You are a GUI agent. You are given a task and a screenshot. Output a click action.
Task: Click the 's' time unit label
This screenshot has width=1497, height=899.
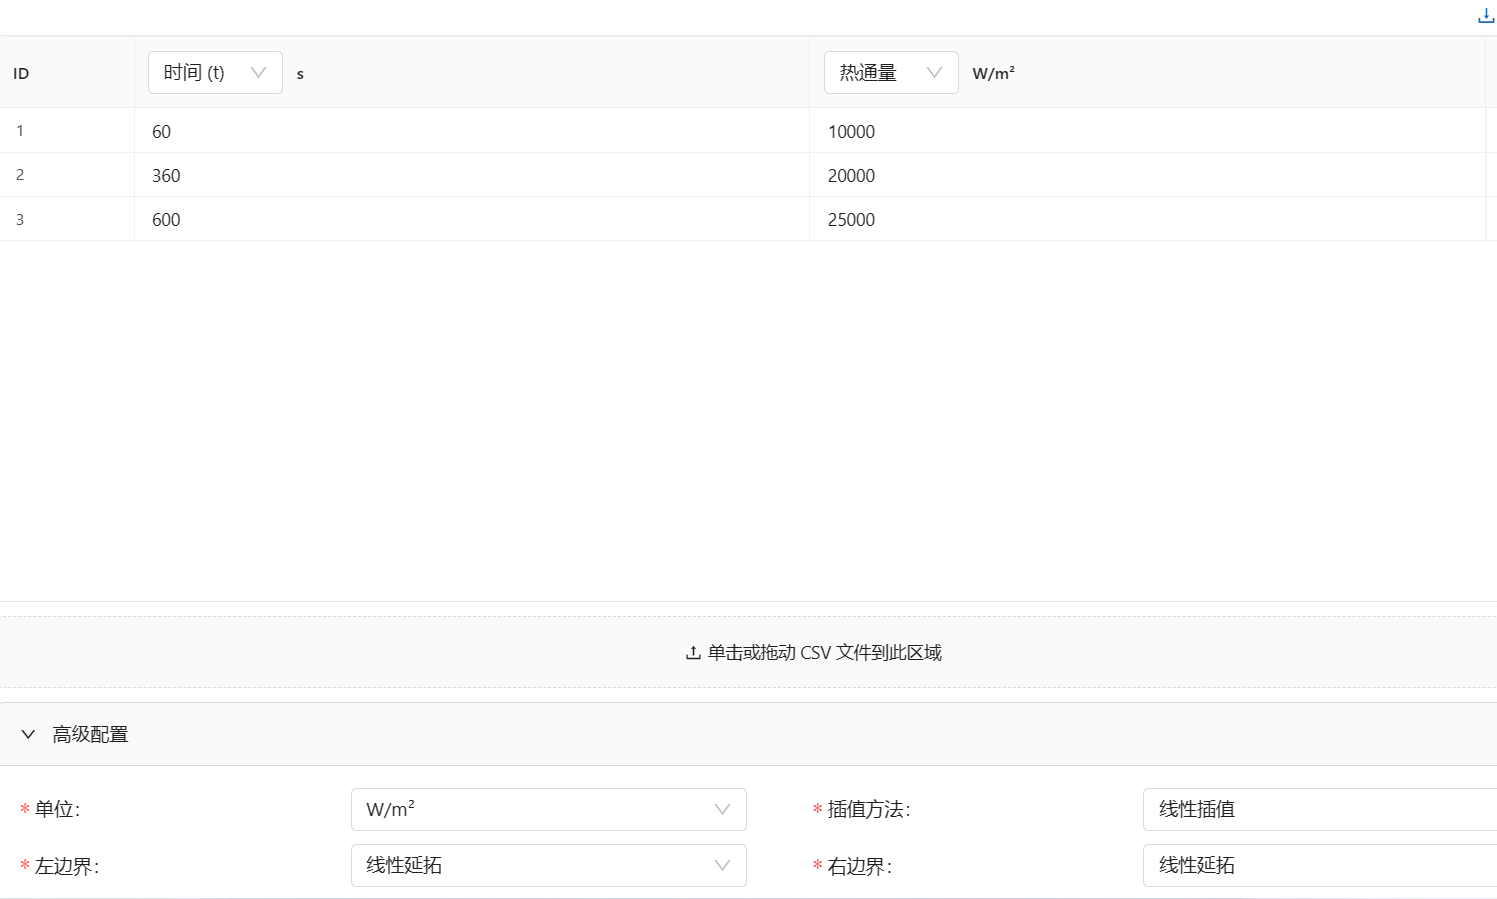click(300, 74)
